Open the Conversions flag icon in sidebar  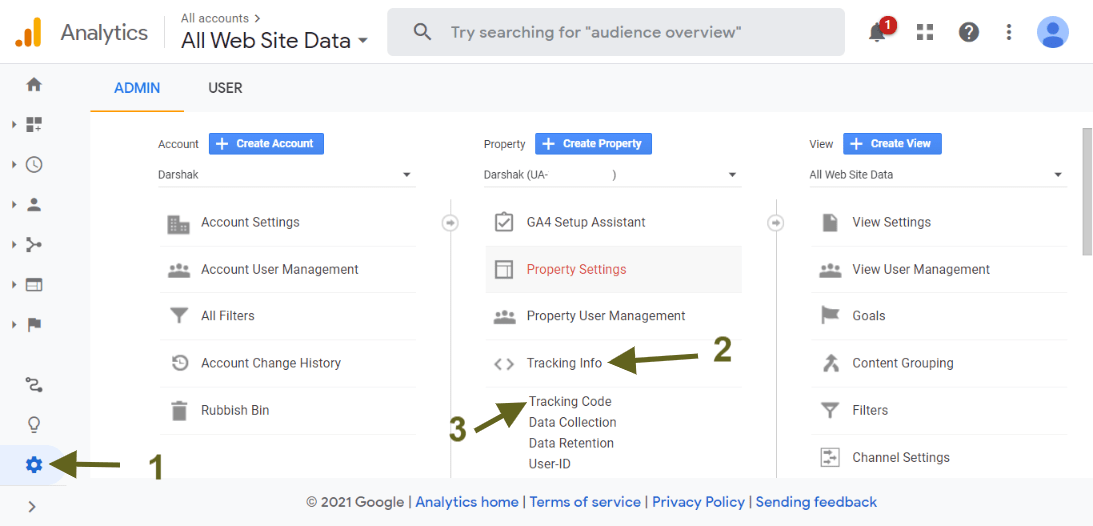click(34, 324)
